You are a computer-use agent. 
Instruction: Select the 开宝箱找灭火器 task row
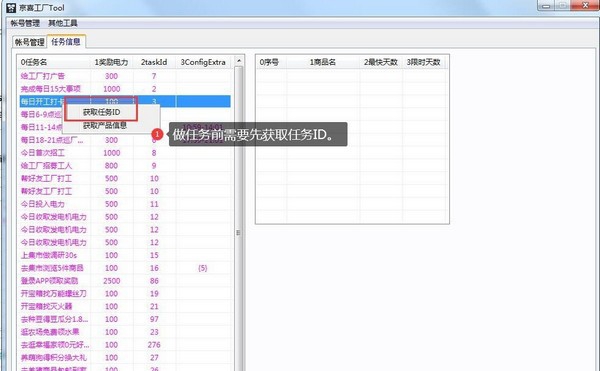[x=124, y=306]
